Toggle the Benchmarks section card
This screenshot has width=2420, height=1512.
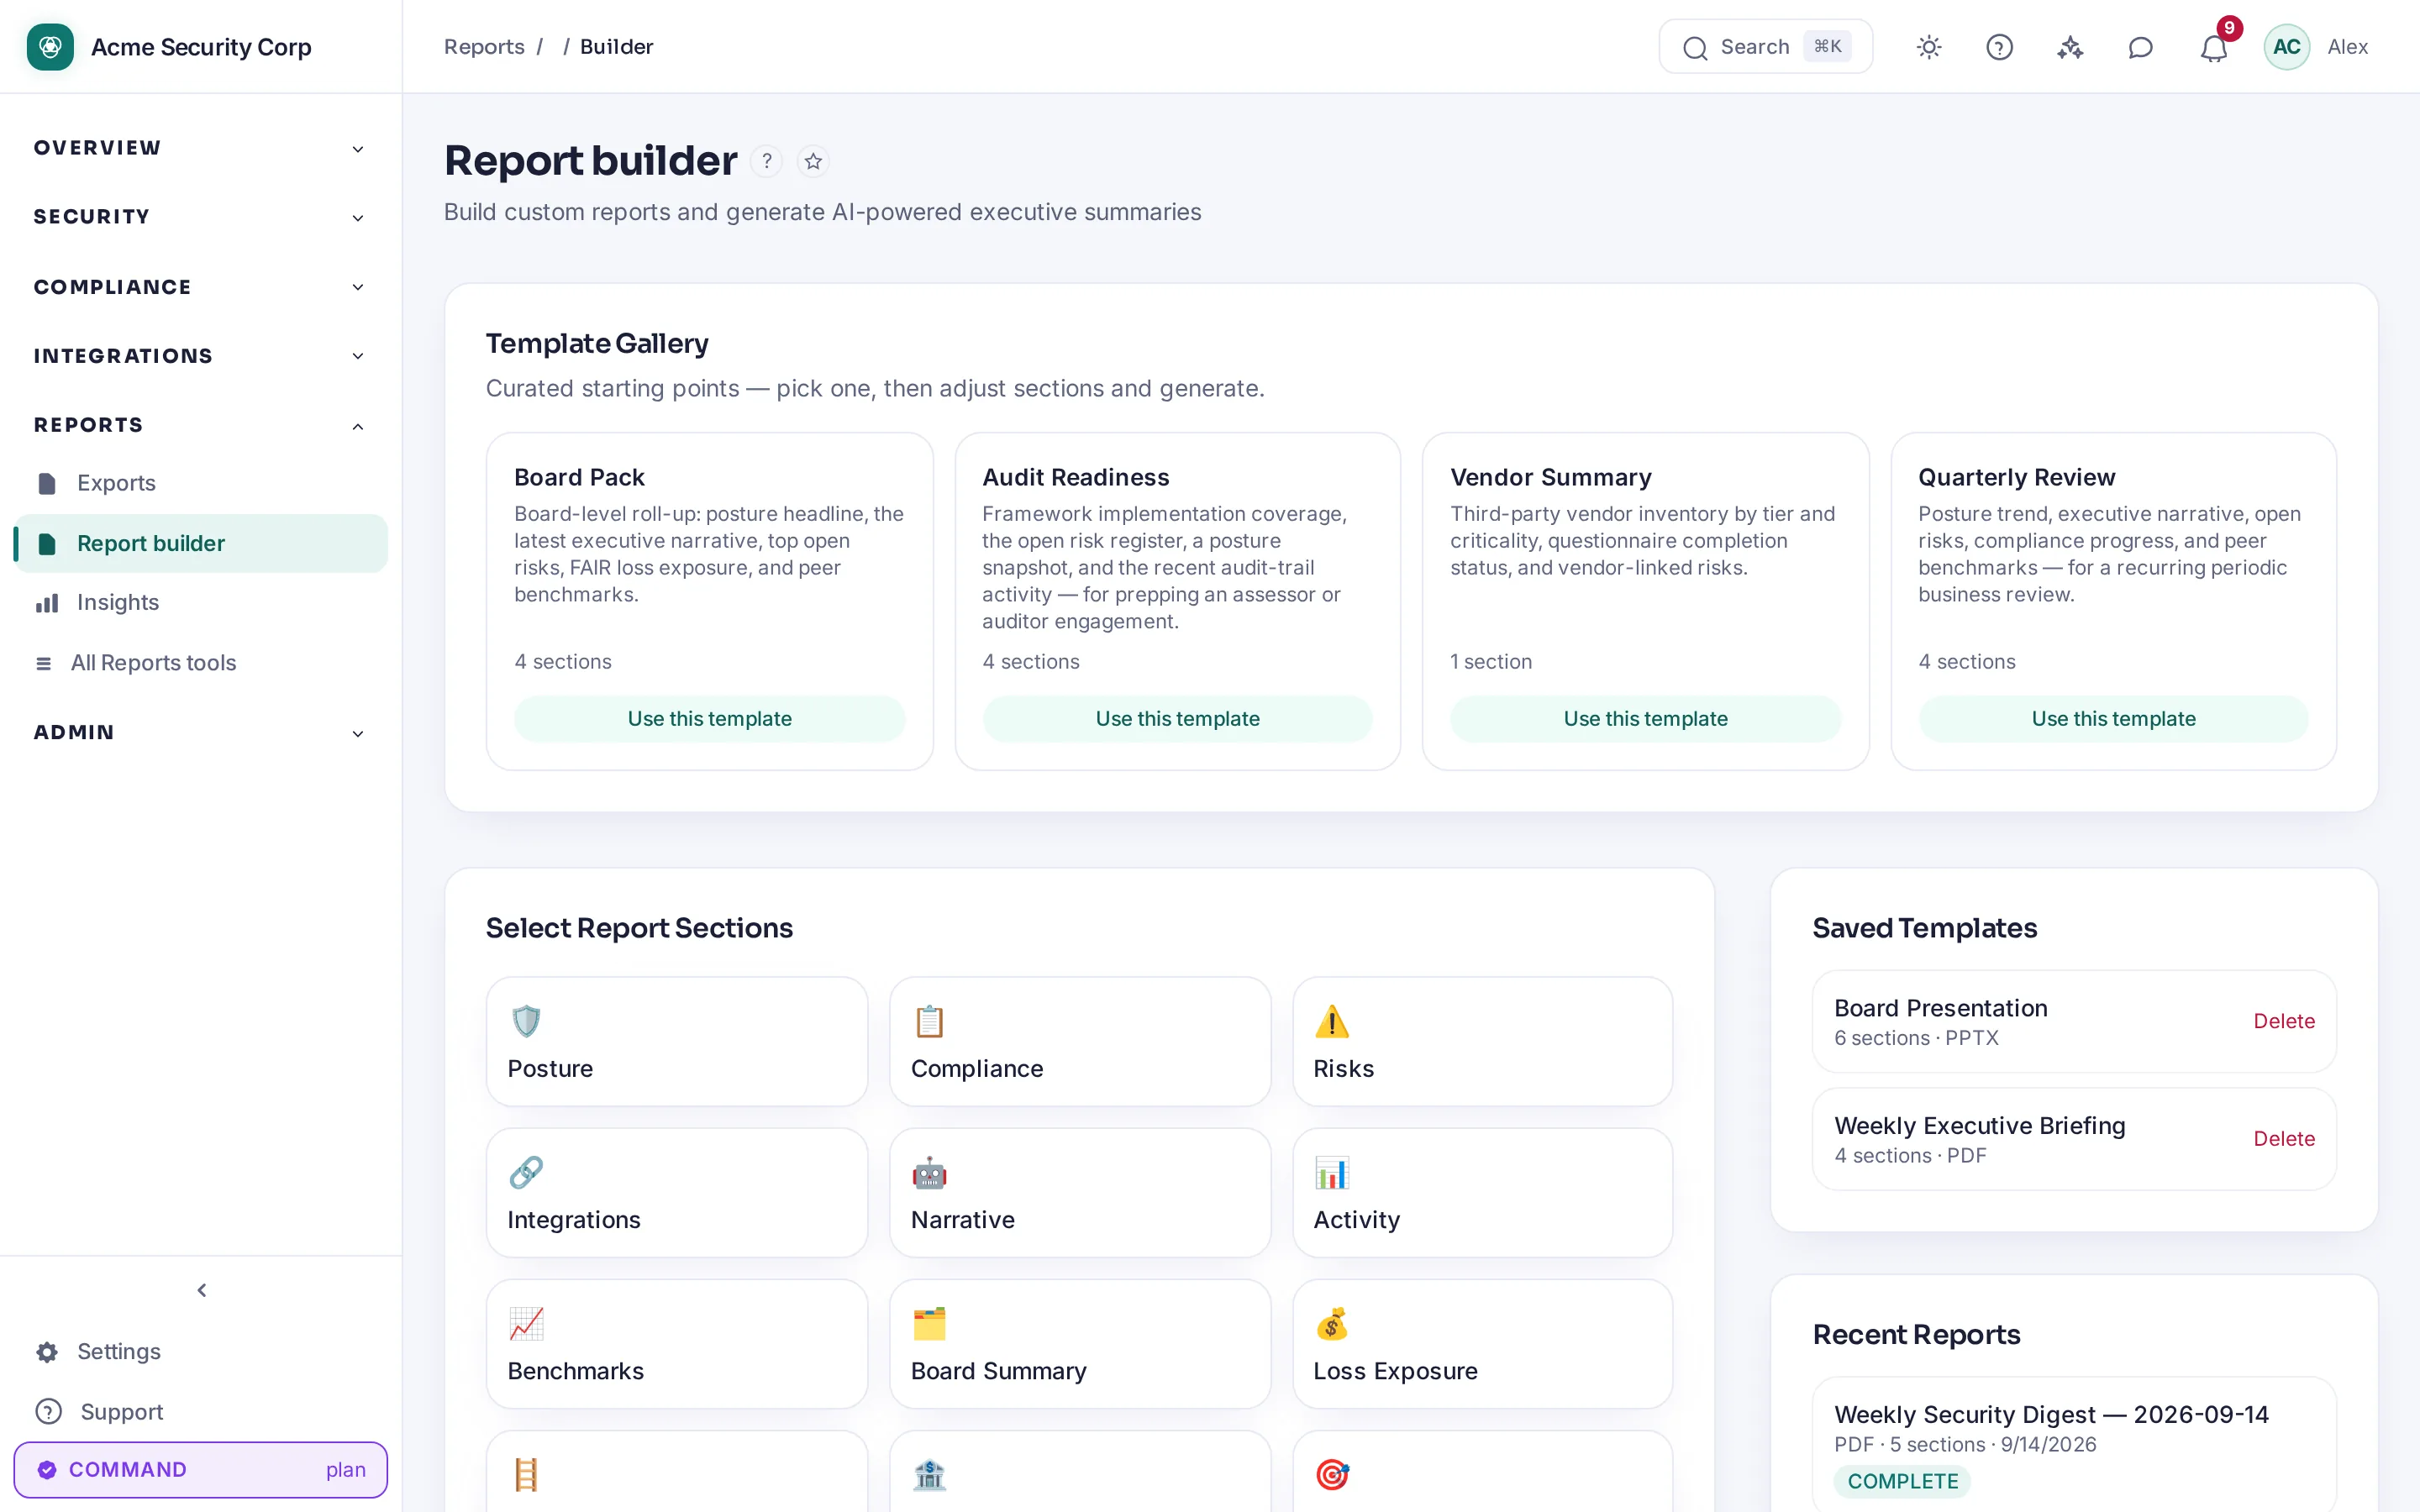pos(677,1343)
